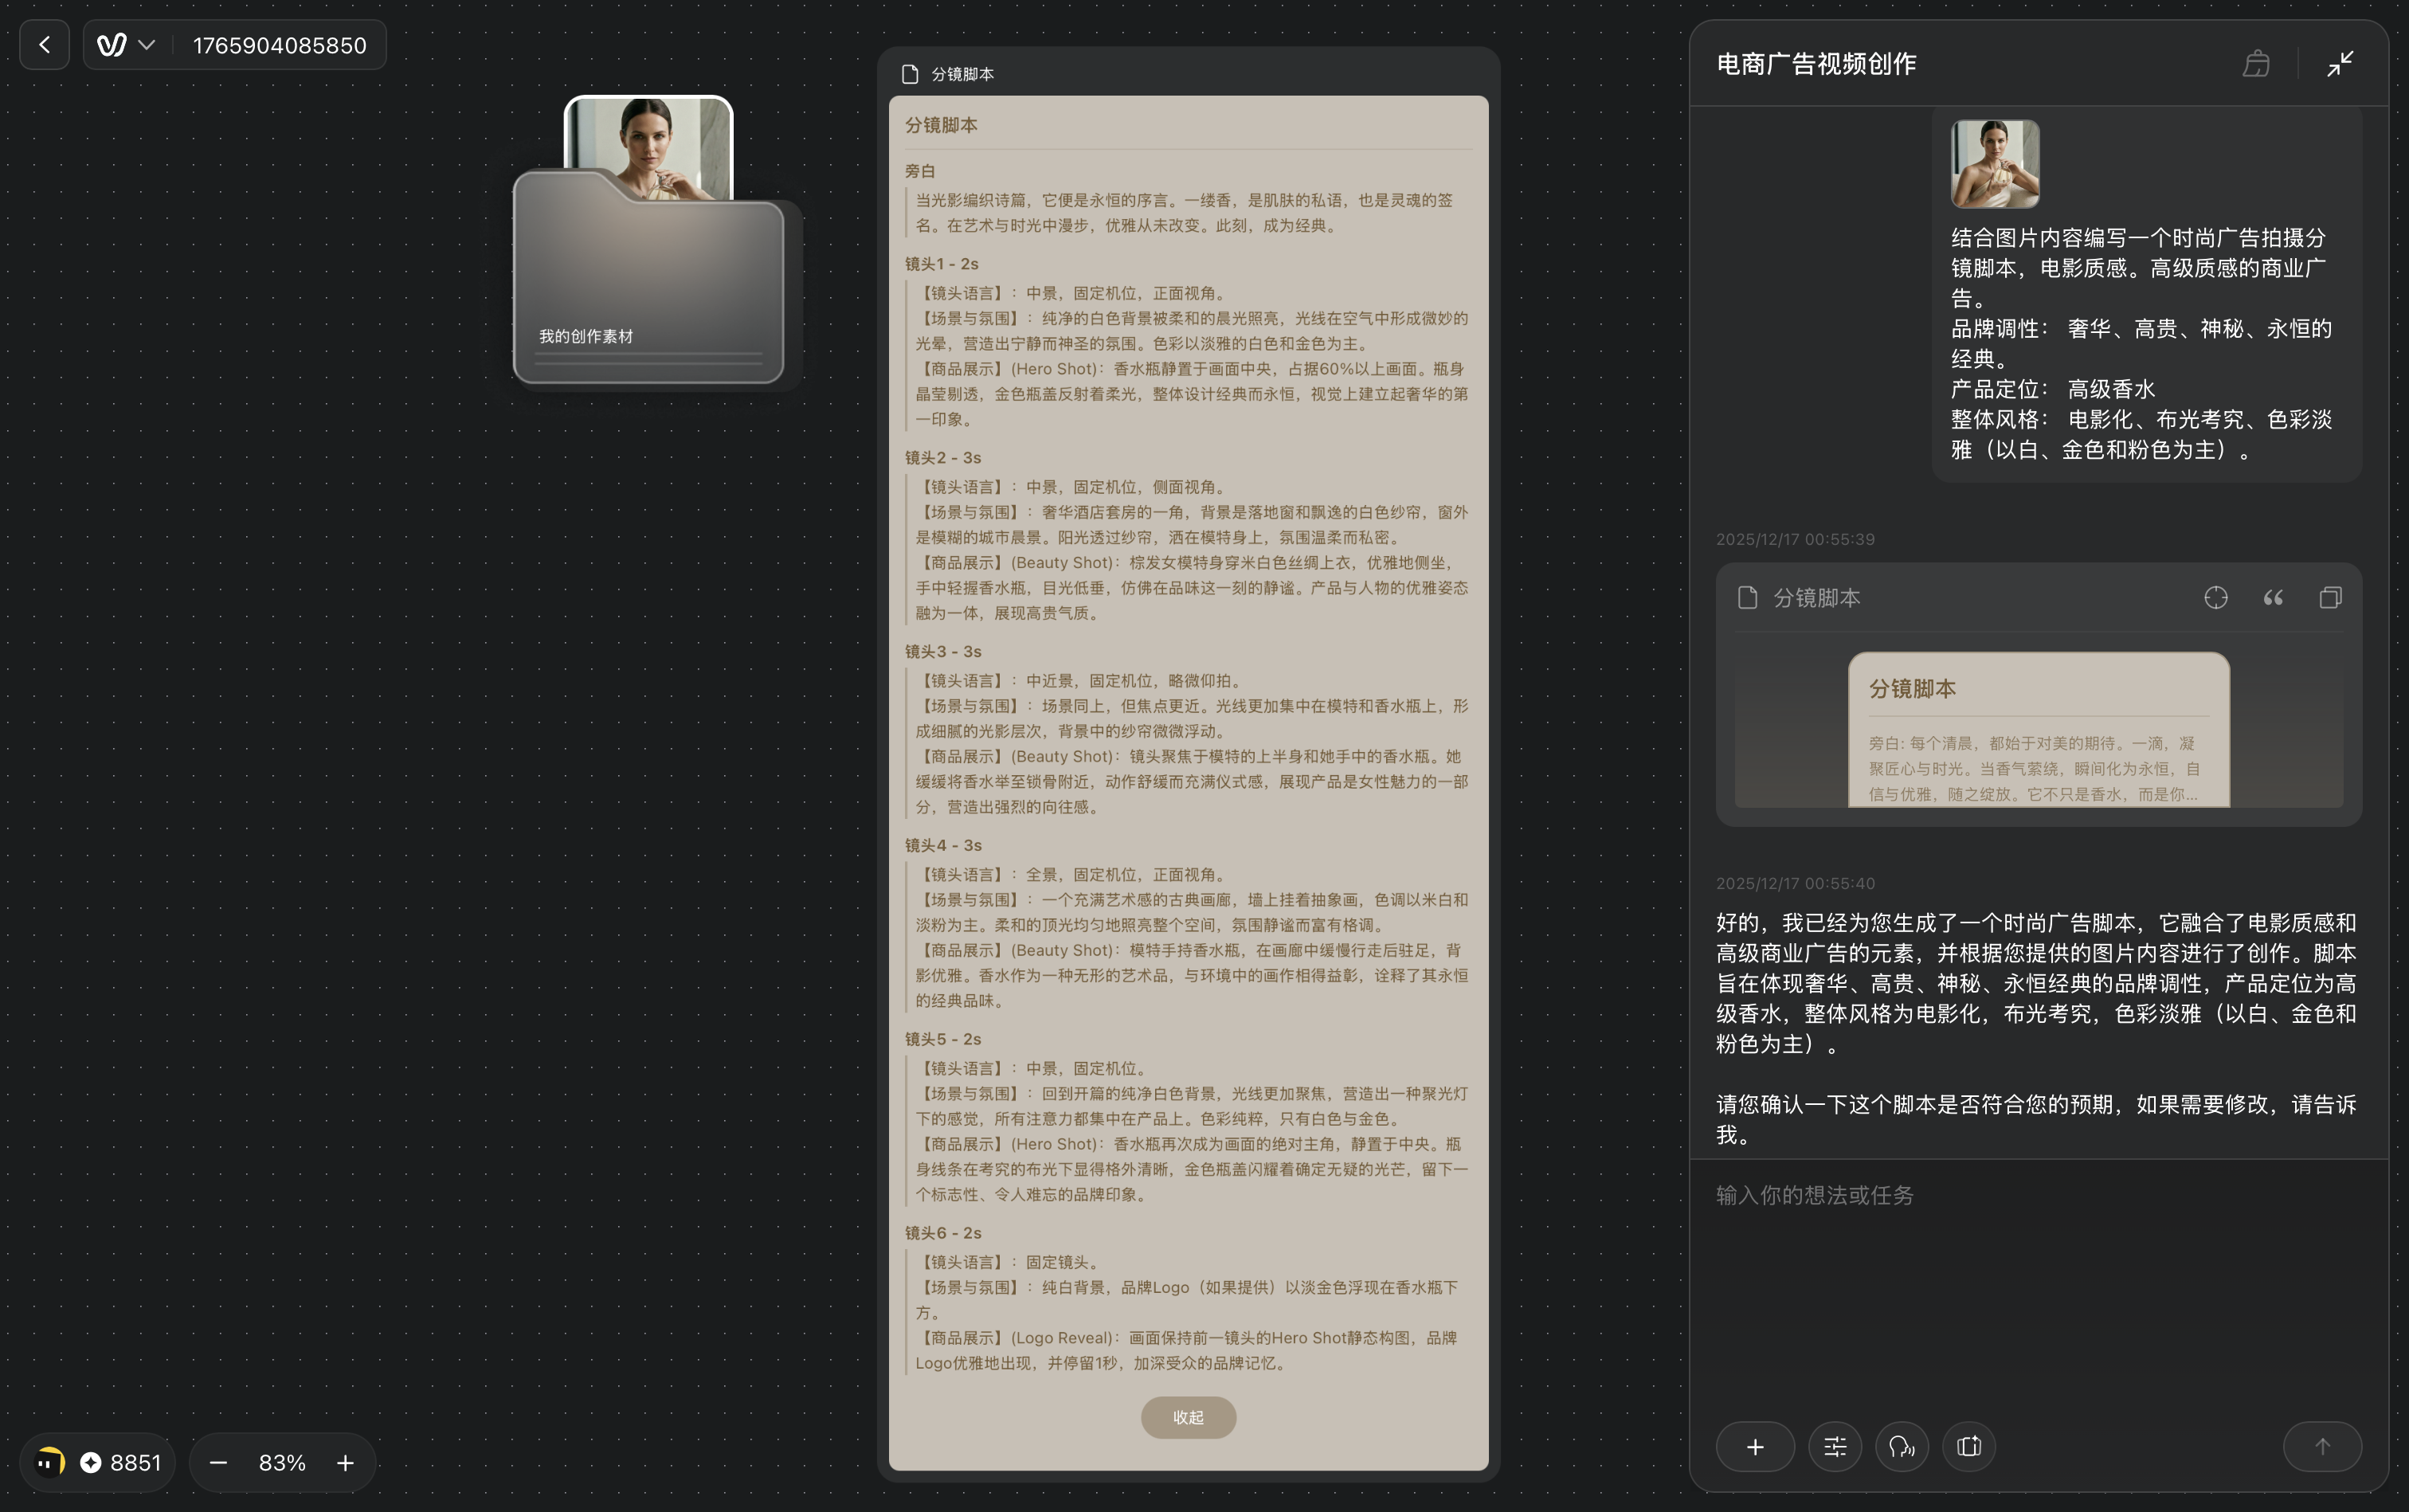Click the back arrow button
Screen dimensions: 2409x1512
point(44,45)
